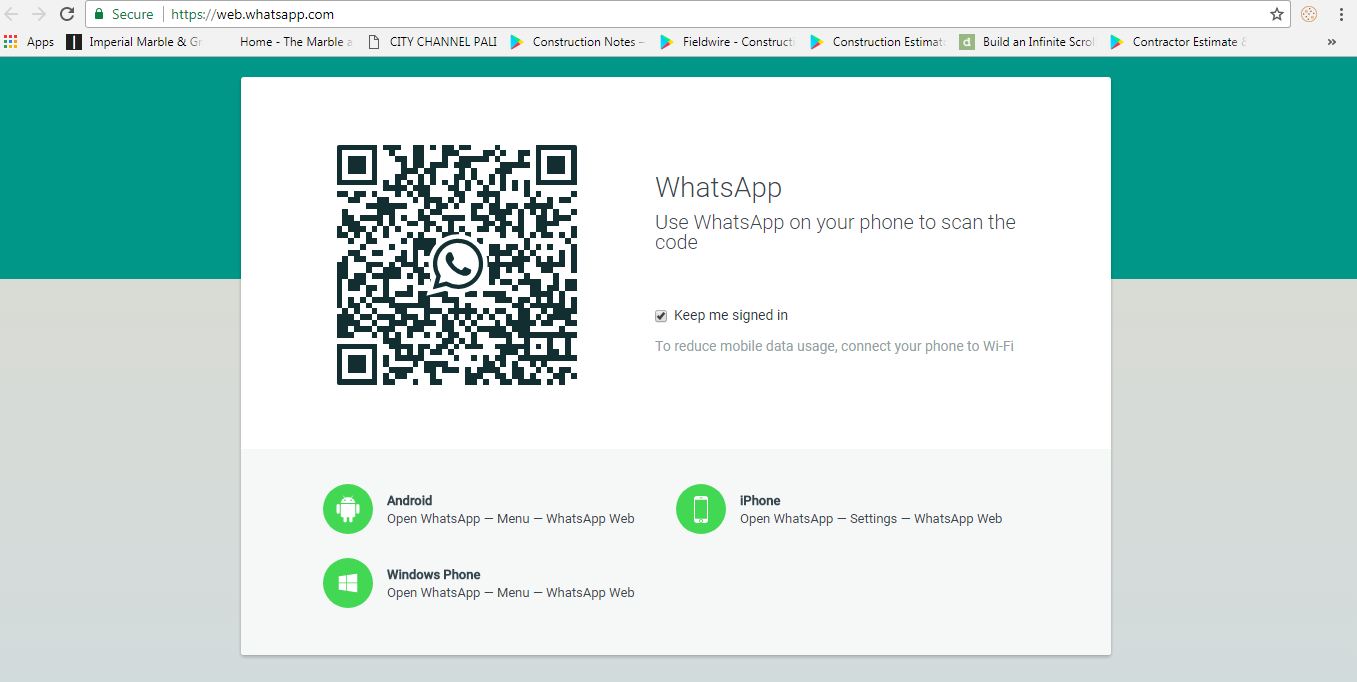The image size is (1357, 682).
Task: Click the green iPhone icon
Action: click(x=701, y=509)
